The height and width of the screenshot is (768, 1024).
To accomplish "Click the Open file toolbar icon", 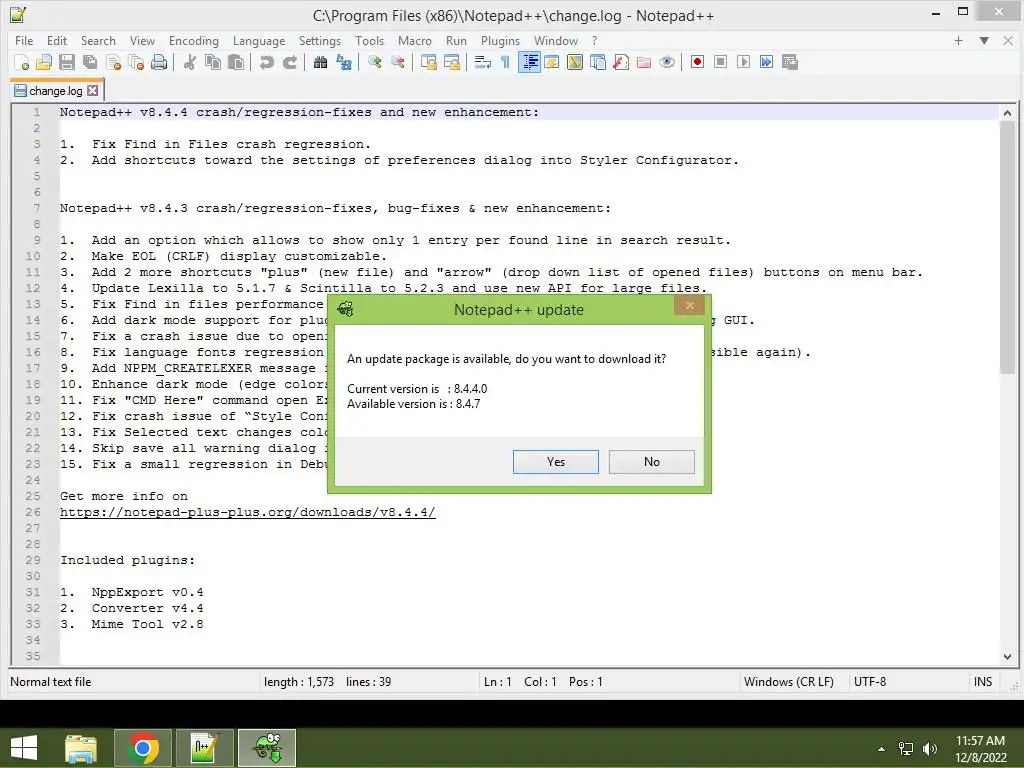I will (44, 62).
